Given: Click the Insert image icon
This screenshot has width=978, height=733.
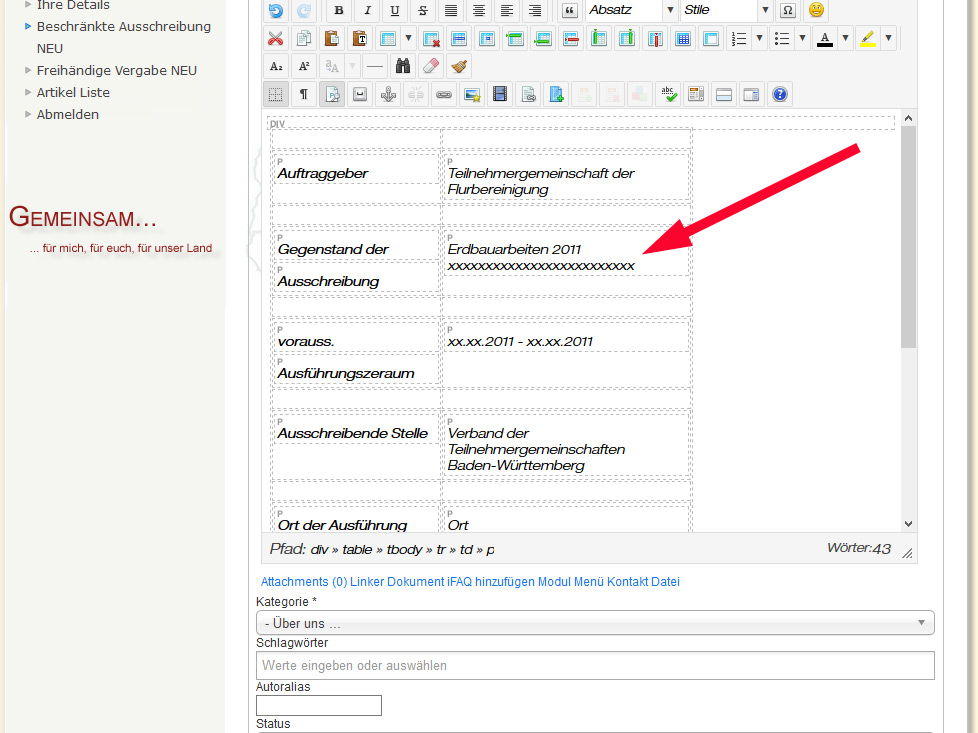Looking at the screenshot, I should 472,95.
